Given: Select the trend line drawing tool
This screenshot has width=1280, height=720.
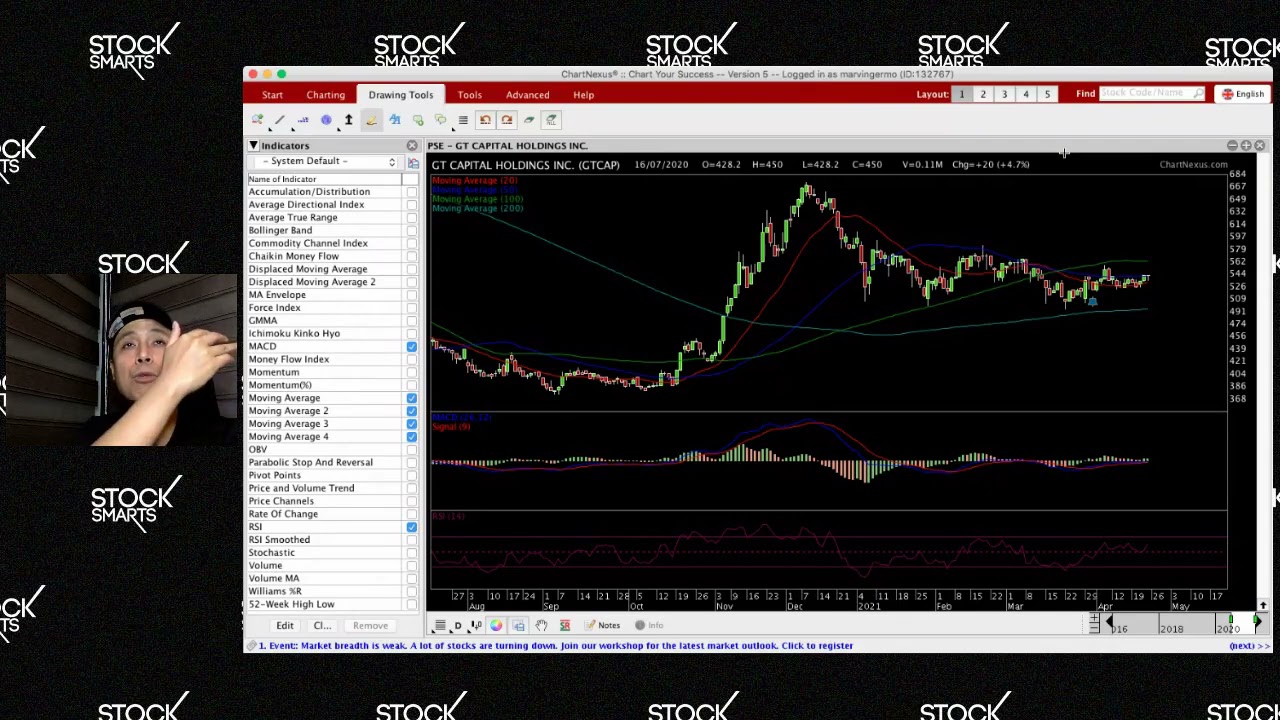Looking at the screenshot, I should 280,120.
